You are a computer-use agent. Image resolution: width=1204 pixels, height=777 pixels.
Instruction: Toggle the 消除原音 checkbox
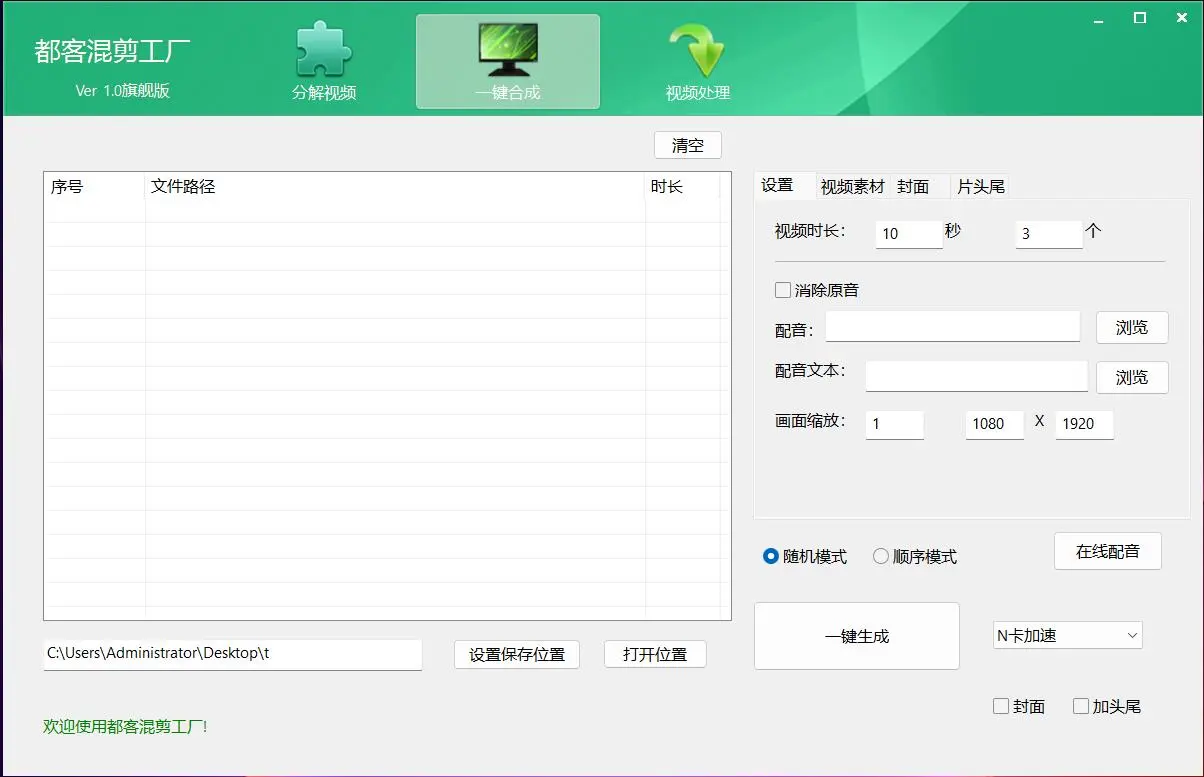[x=783, y=290]
